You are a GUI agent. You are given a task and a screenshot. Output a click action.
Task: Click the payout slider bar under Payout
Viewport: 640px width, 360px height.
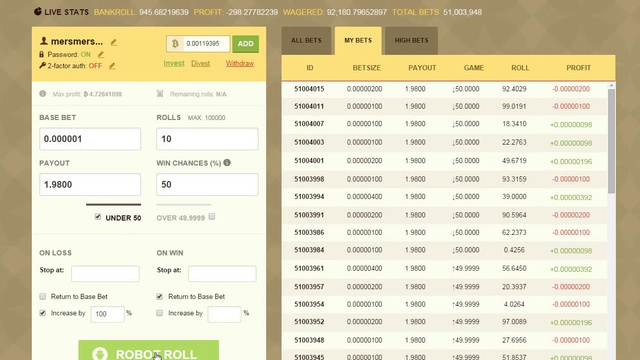coord(113,204)
